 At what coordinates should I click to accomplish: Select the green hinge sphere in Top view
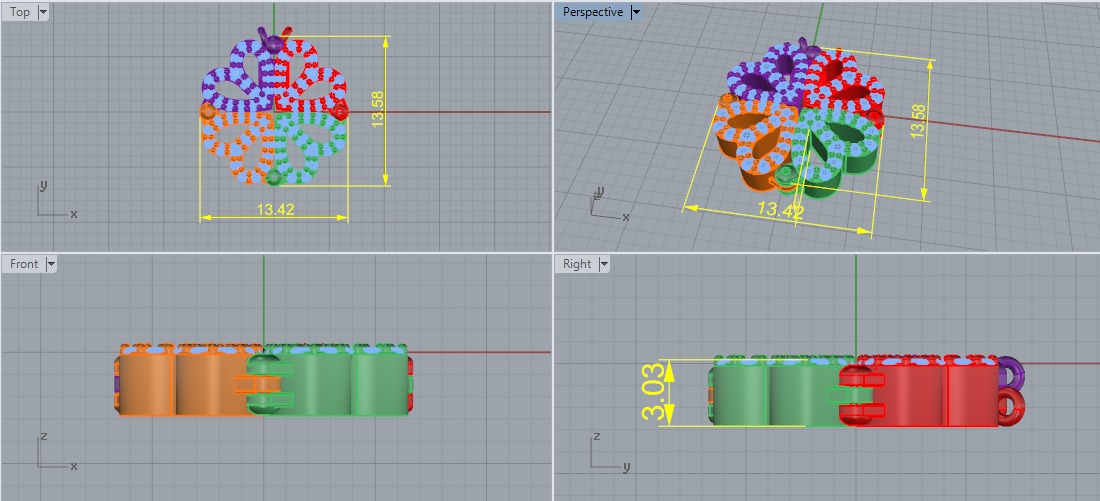[x=274, y=177]
